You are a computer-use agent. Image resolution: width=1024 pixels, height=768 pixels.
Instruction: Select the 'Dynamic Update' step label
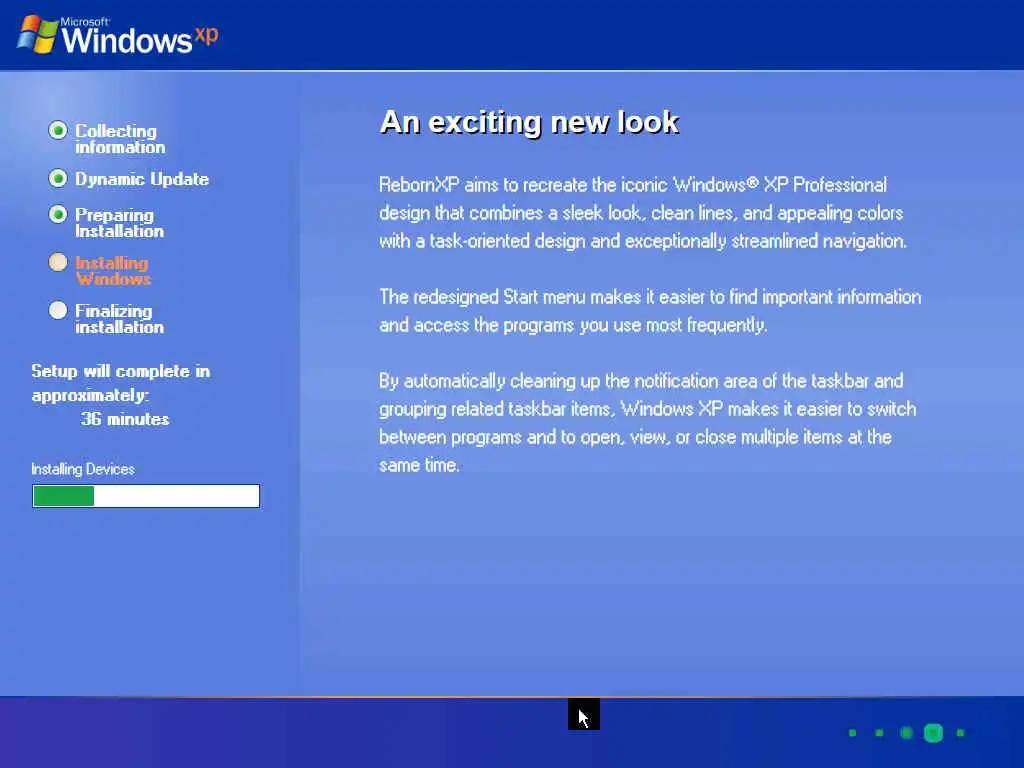click(142, 179)
